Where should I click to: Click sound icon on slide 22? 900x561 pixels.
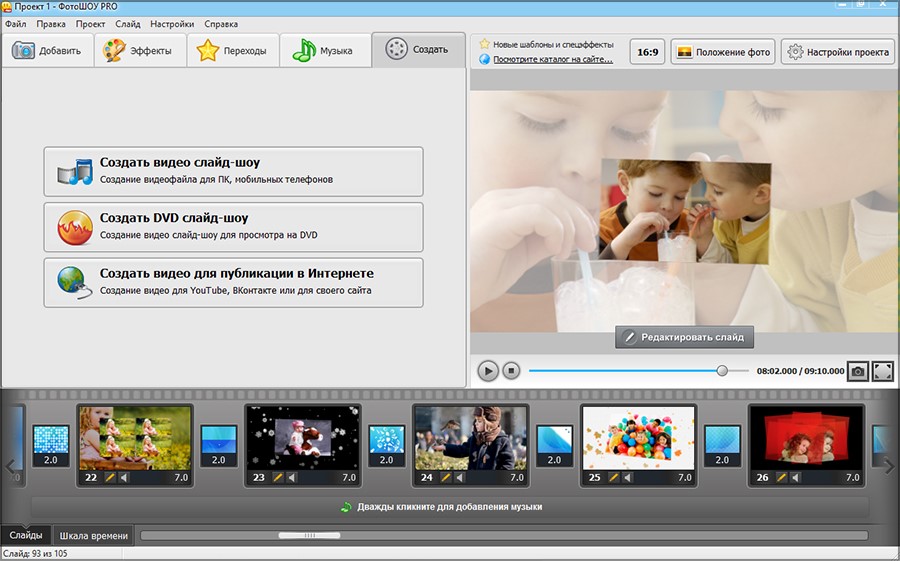point(124,477)
